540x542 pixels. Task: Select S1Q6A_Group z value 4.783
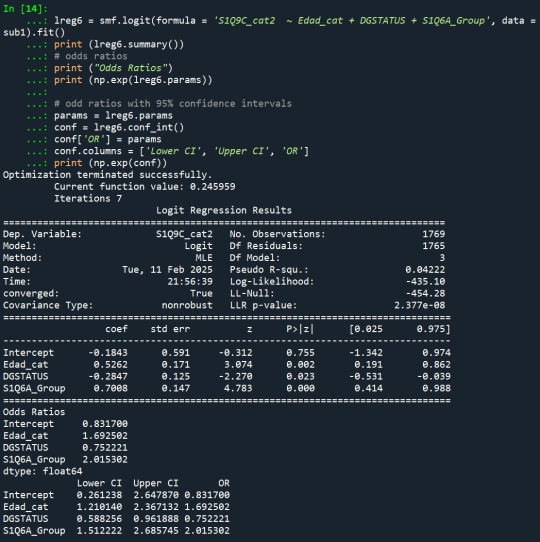tap(238, 388)
